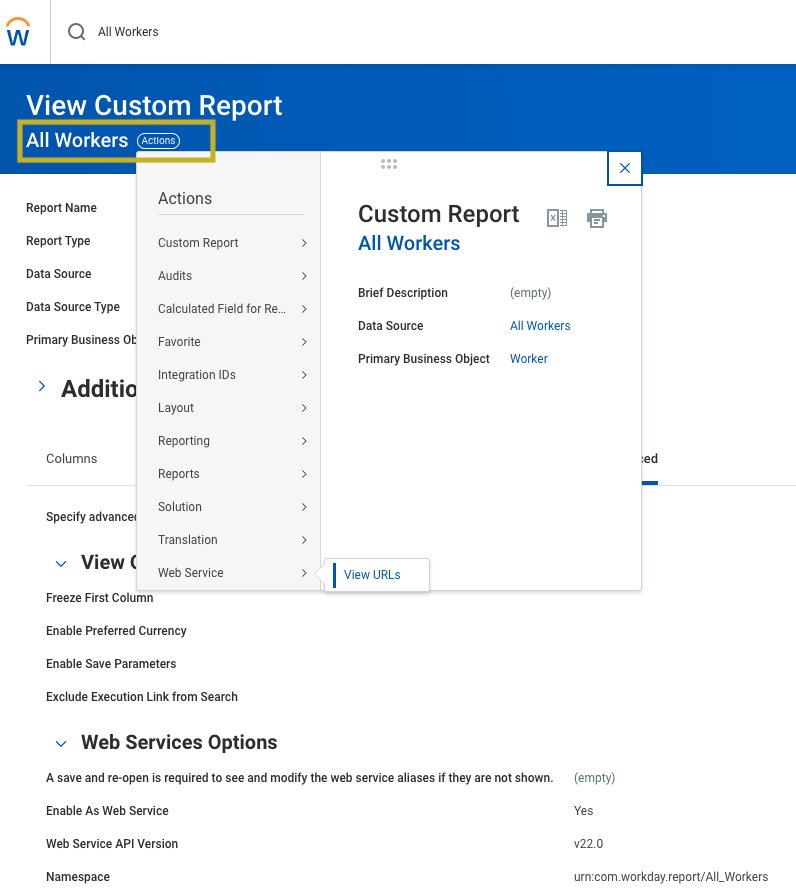The height and width of the screenshot is (894, 796).
Task: Click in the All Workers search field
Action: [128, 32]
